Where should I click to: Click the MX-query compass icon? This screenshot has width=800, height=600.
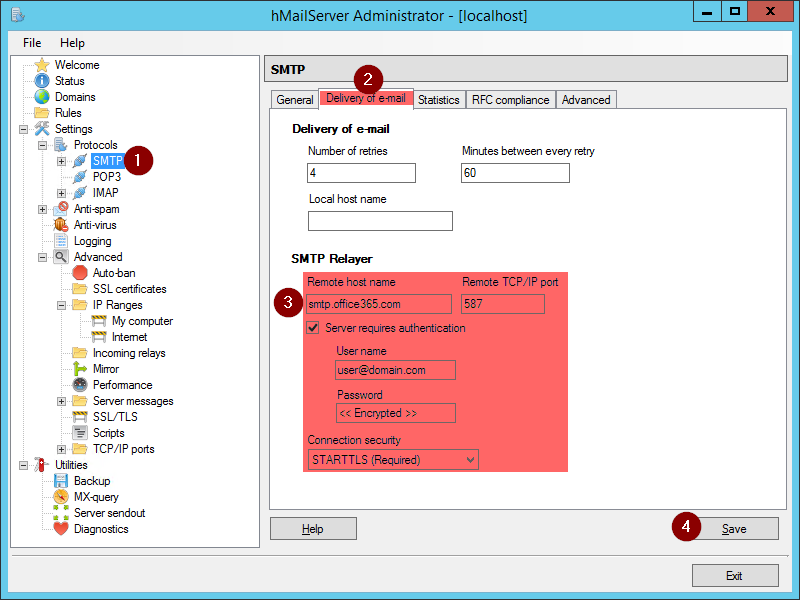(x=61, y=497)
